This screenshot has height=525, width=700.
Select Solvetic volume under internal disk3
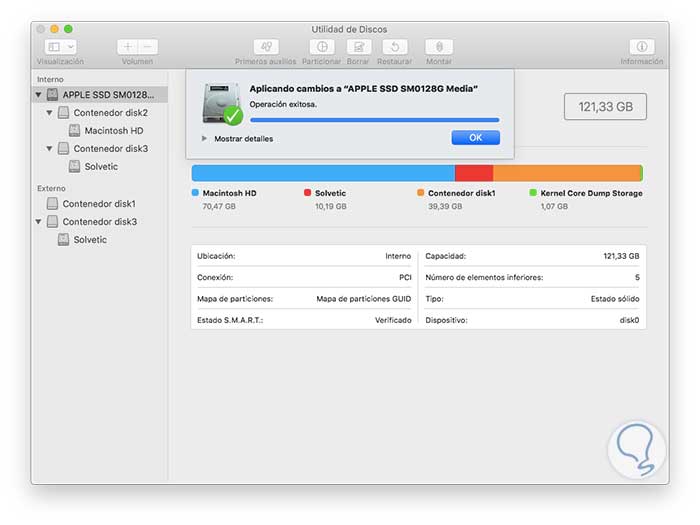tap(100, 167)
